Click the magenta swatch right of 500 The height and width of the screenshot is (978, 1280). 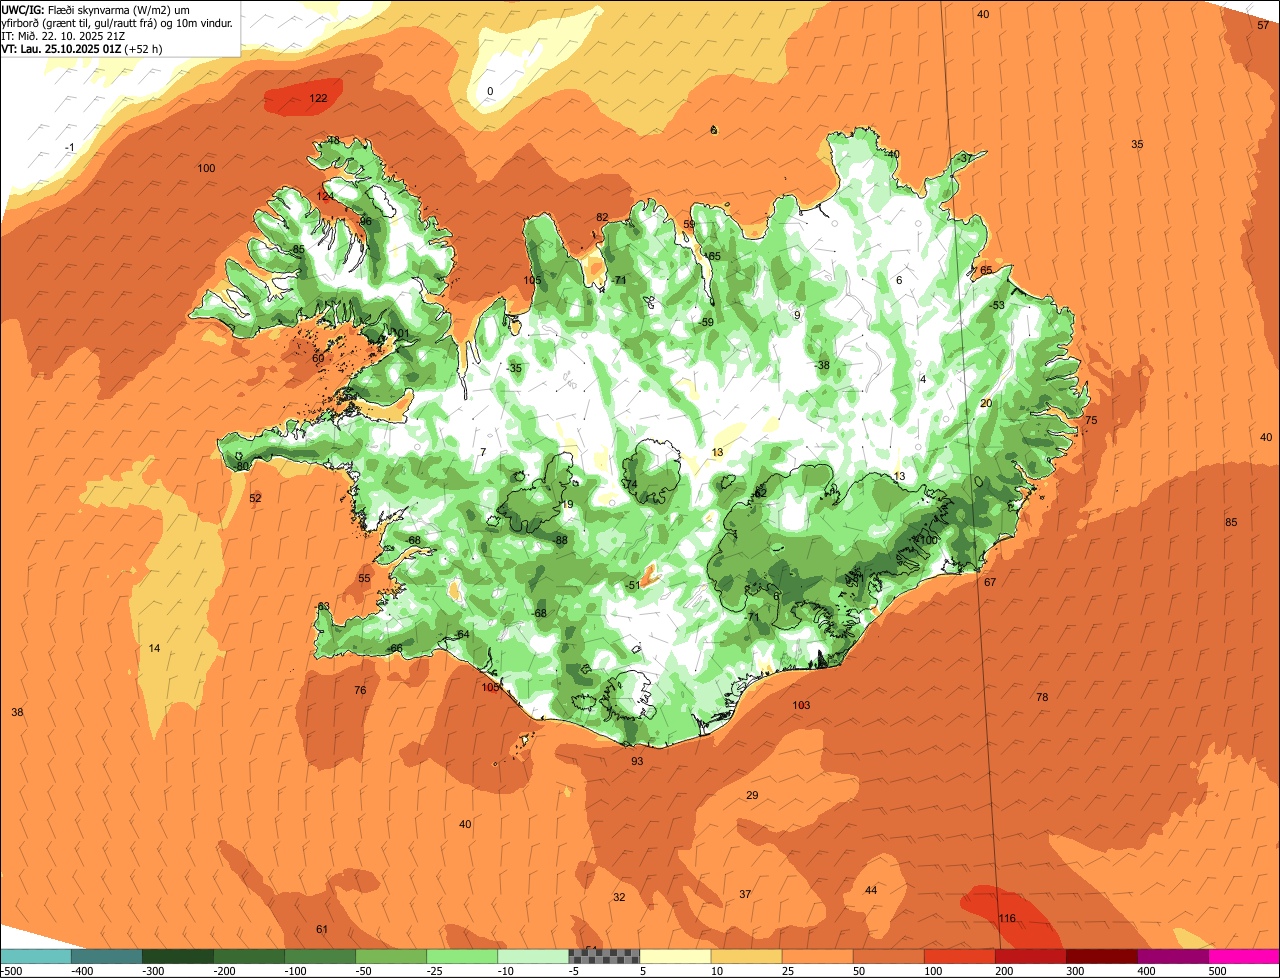(x=1244, y=956)
